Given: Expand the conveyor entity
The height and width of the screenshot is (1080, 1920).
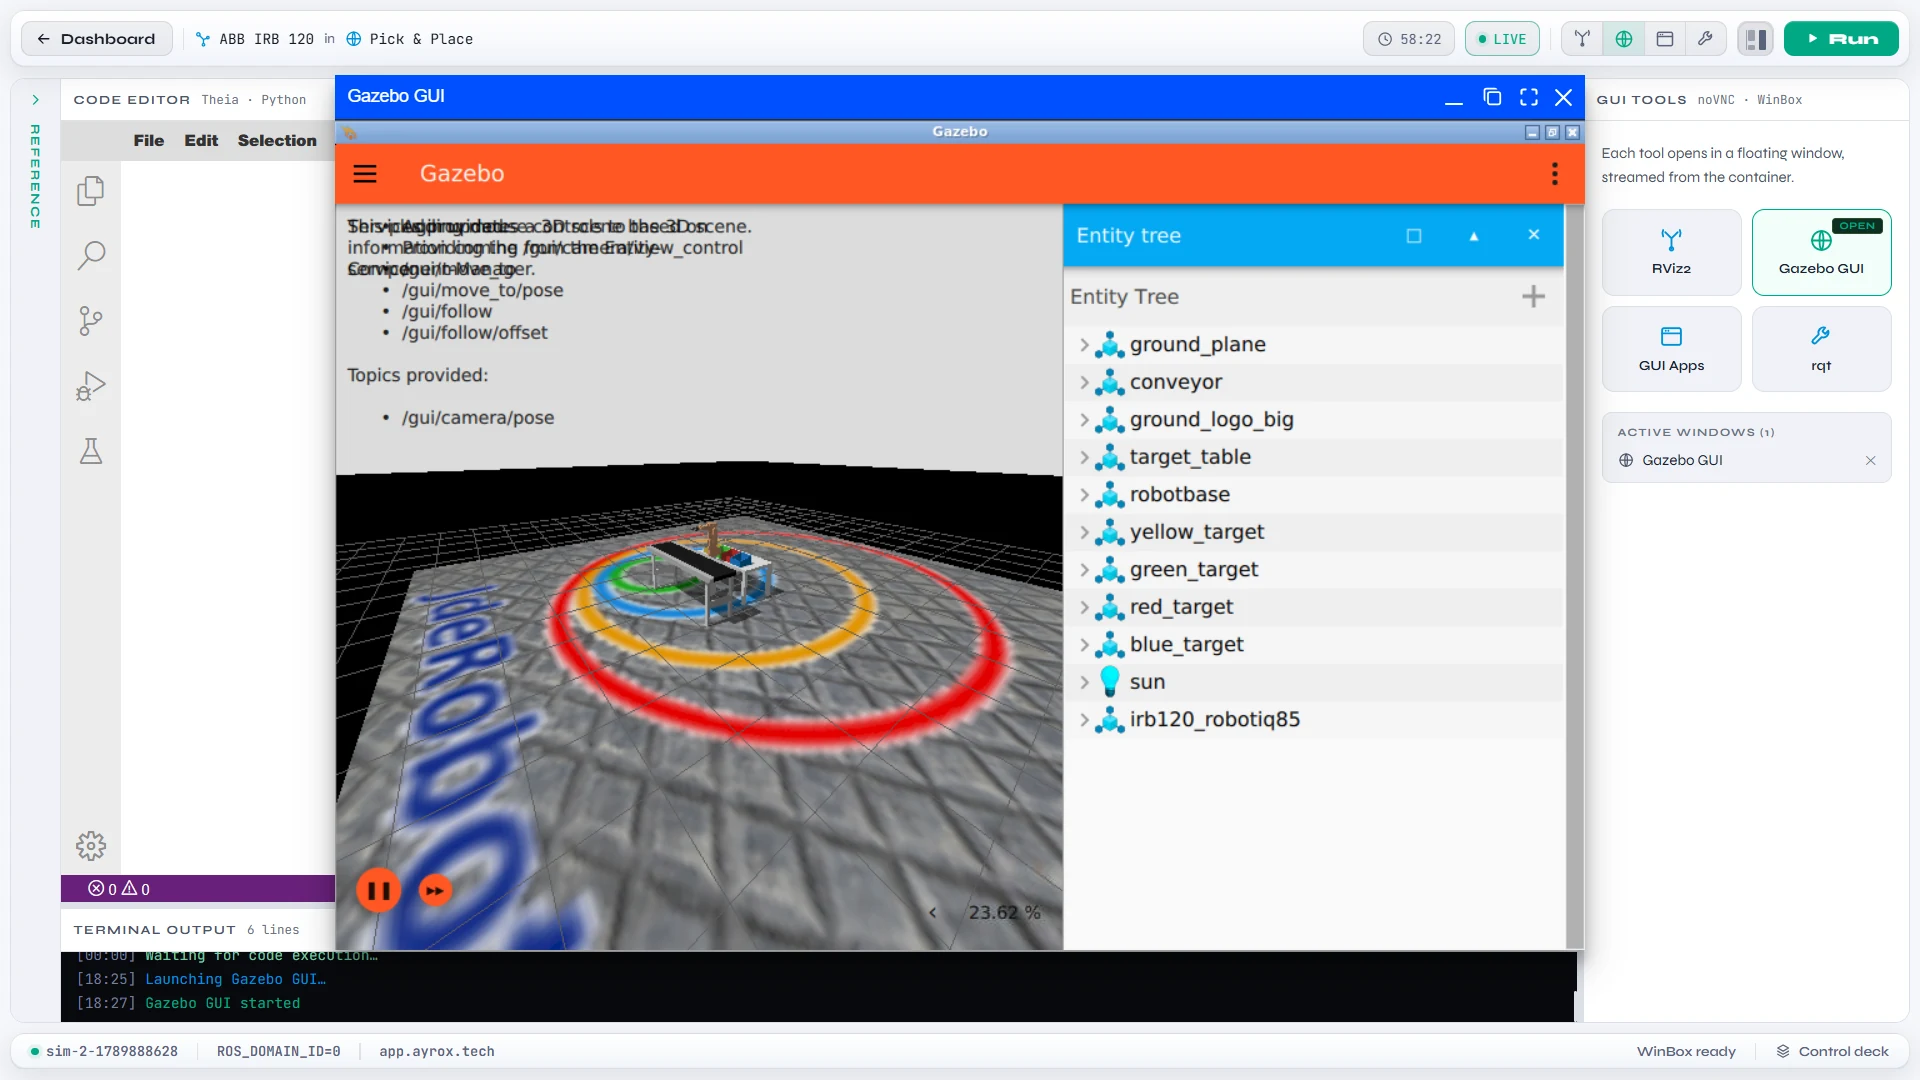Looking at the screenshot, I should tap(1084, 382).
